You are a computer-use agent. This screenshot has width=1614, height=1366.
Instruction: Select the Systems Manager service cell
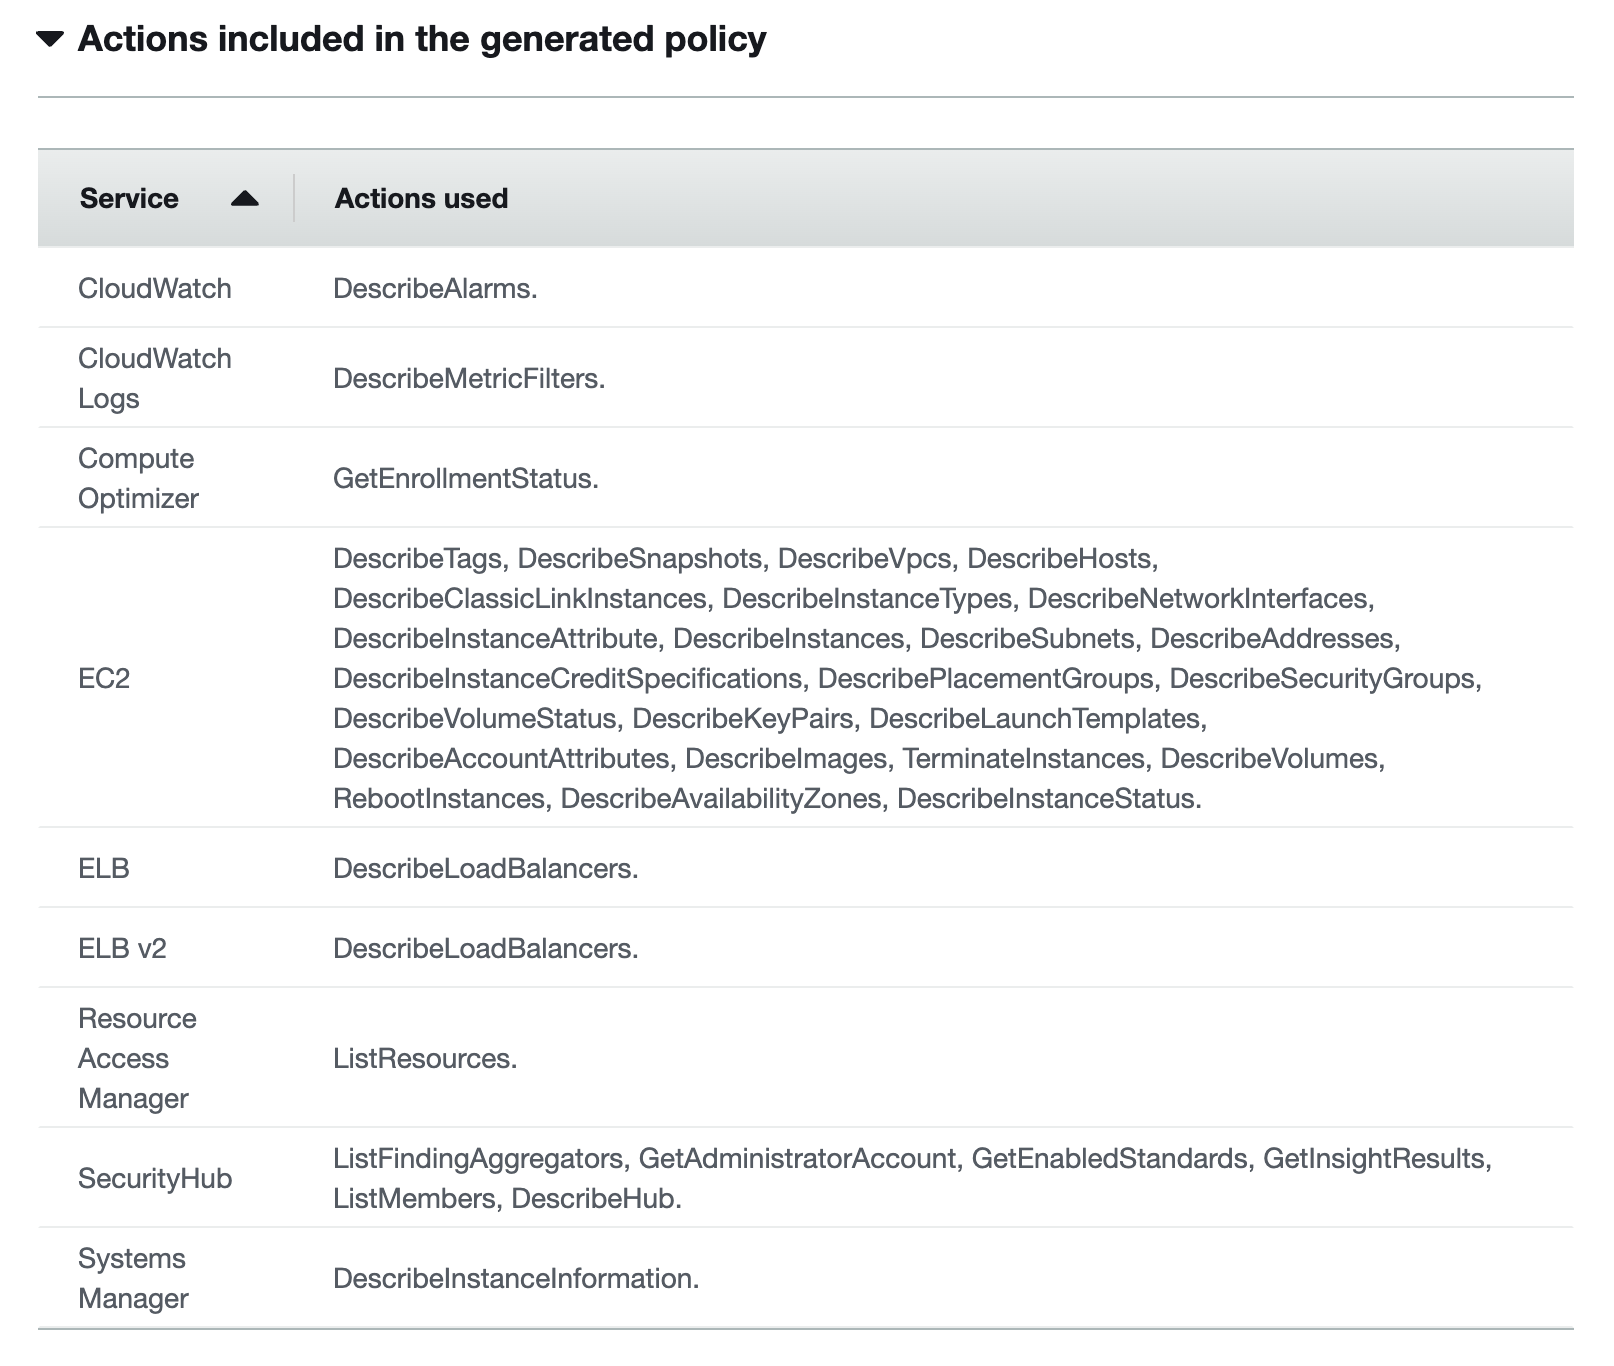(133, 1278)
